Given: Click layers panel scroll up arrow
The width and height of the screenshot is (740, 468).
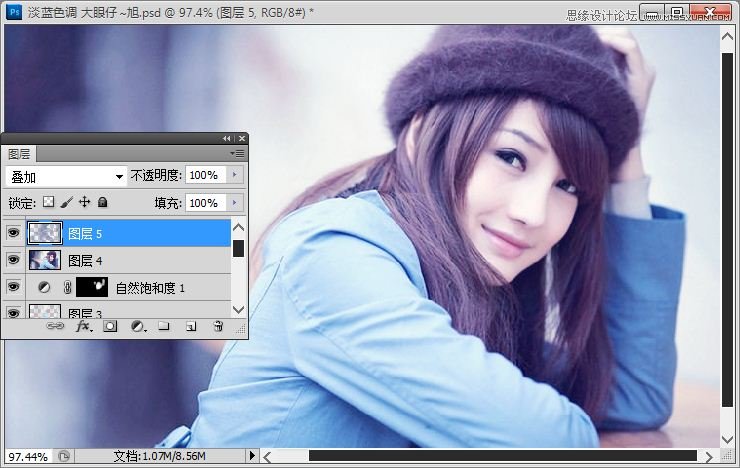Looking at the screenshot, I should tap(239, 227).
